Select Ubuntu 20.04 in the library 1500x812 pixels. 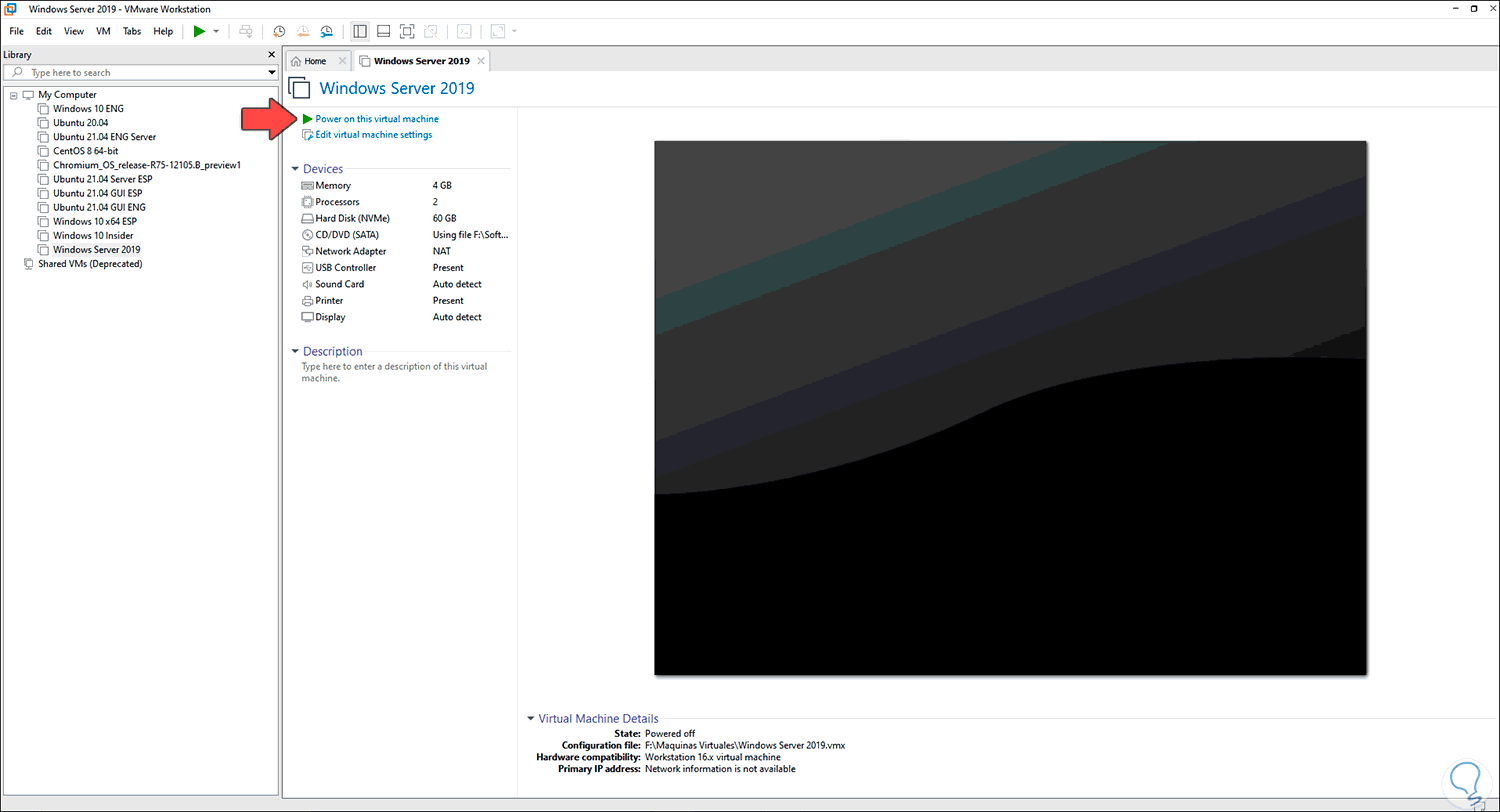[x=81, y=123]
